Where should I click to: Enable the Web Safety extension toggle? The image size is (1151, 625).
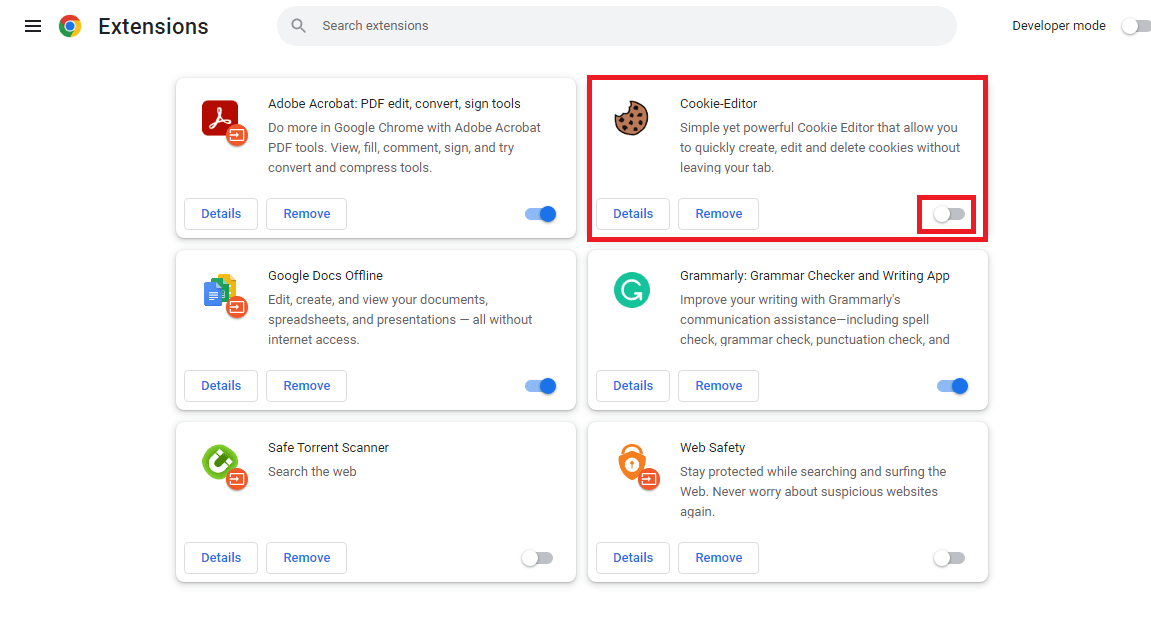949,558
